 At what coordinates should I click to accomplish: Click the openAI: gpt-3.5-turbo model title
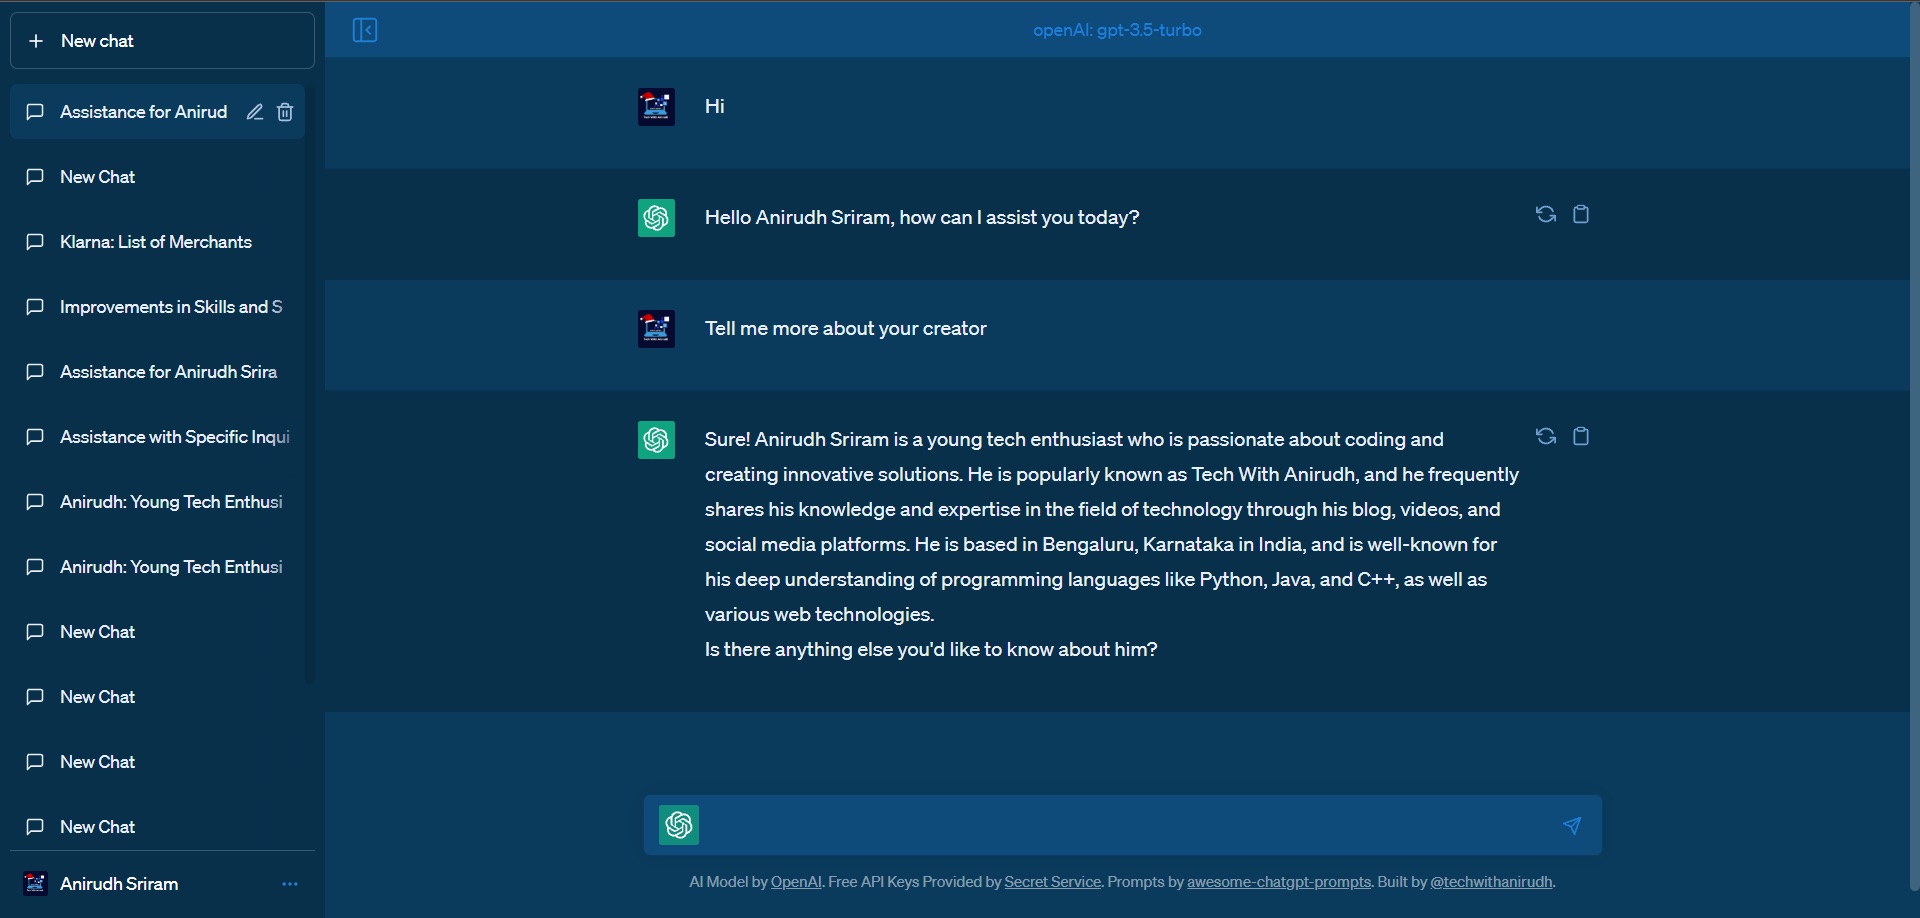pyautogui.click(x=1117, y=30)
